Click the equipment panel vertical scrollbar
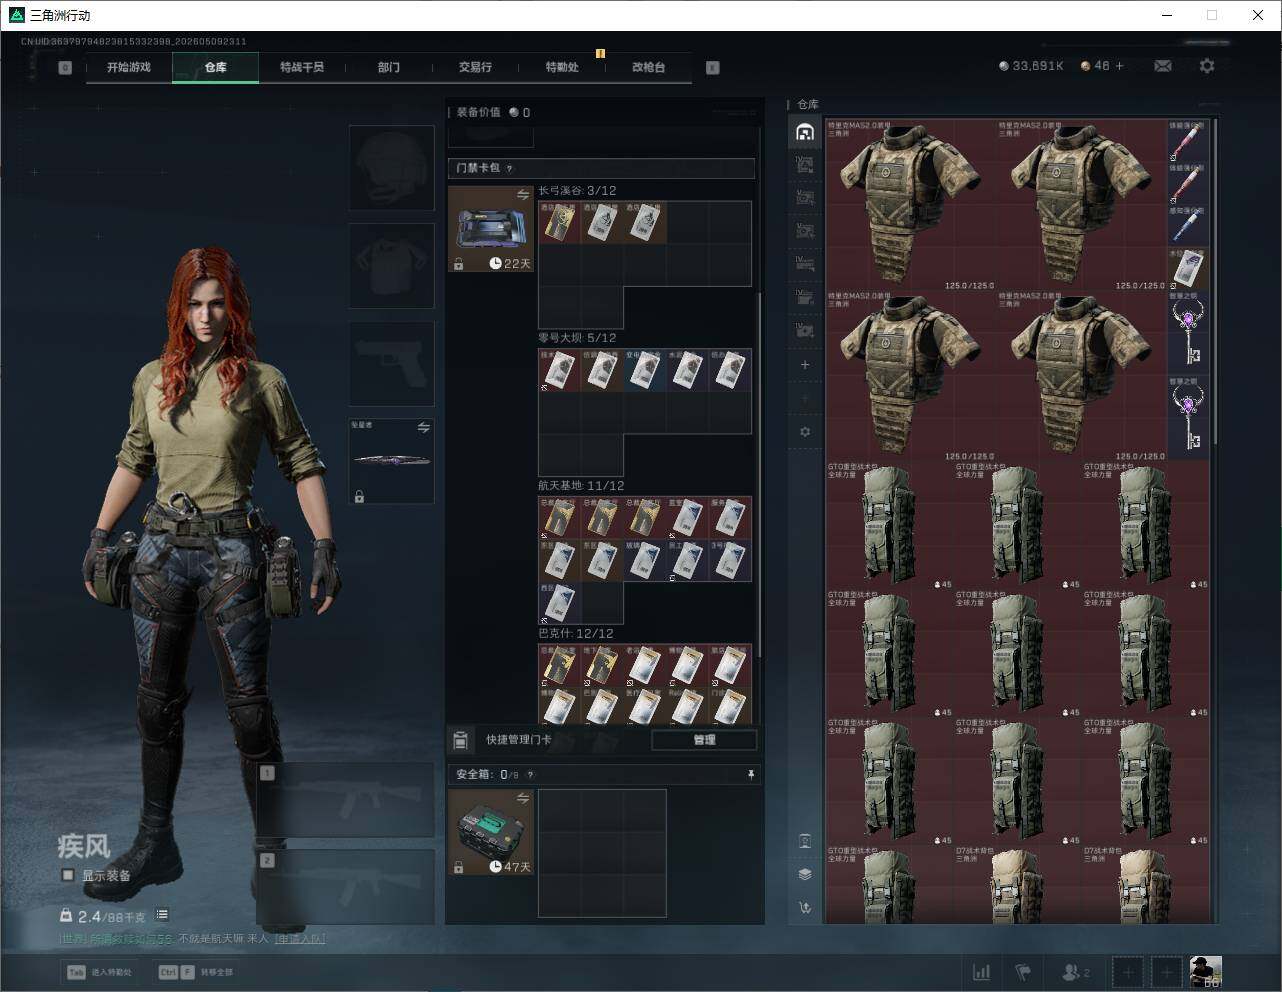 point(760,475)
